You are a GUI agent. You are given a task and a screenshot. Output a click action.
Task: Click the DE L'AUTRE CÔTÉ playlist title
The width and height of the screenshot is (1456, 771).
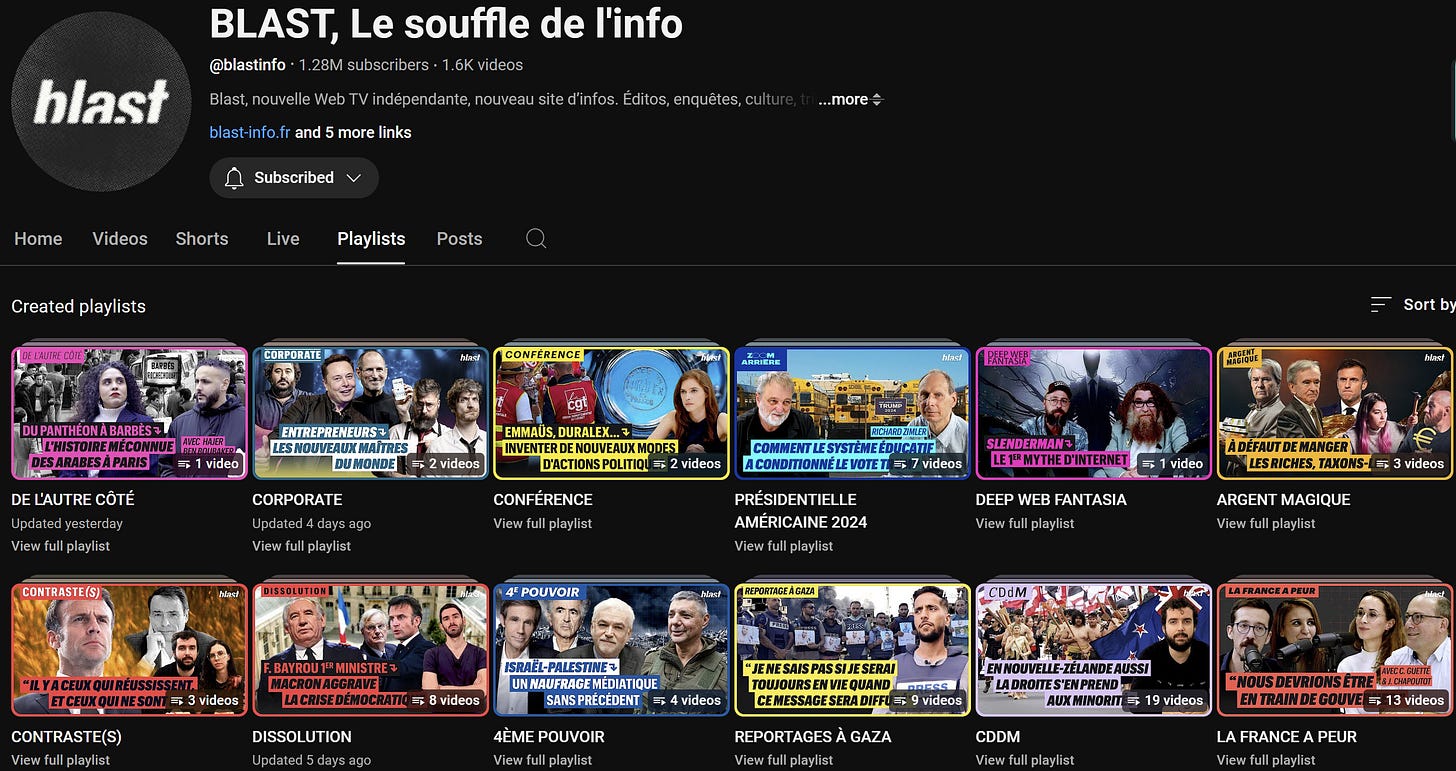click(73, 499)
